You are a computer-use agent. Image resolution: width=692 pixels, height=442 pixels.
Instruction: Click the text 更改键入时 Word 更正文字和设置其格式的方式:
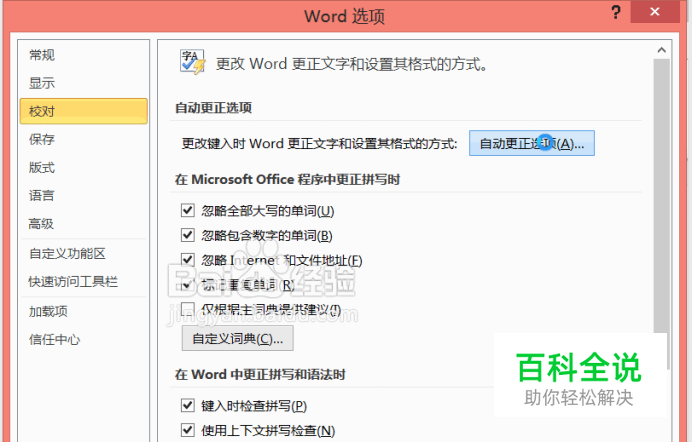(320, 144)
